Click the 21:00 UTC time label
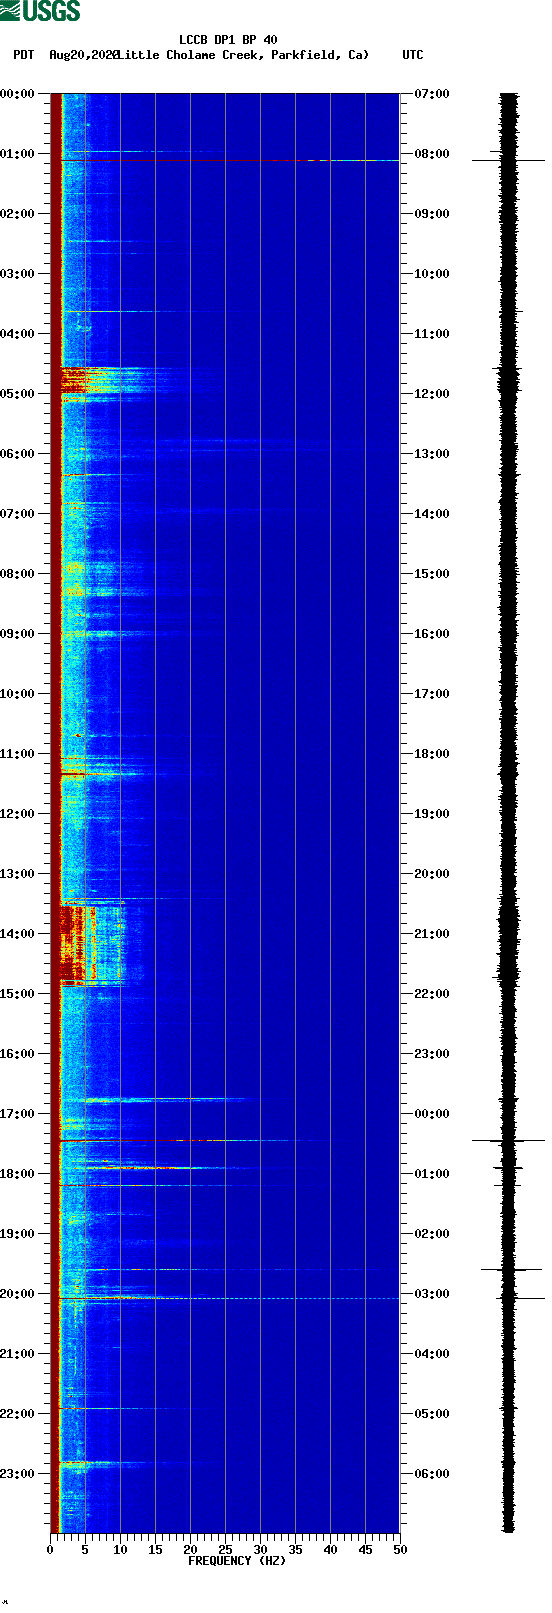 [x=432, y=934]
